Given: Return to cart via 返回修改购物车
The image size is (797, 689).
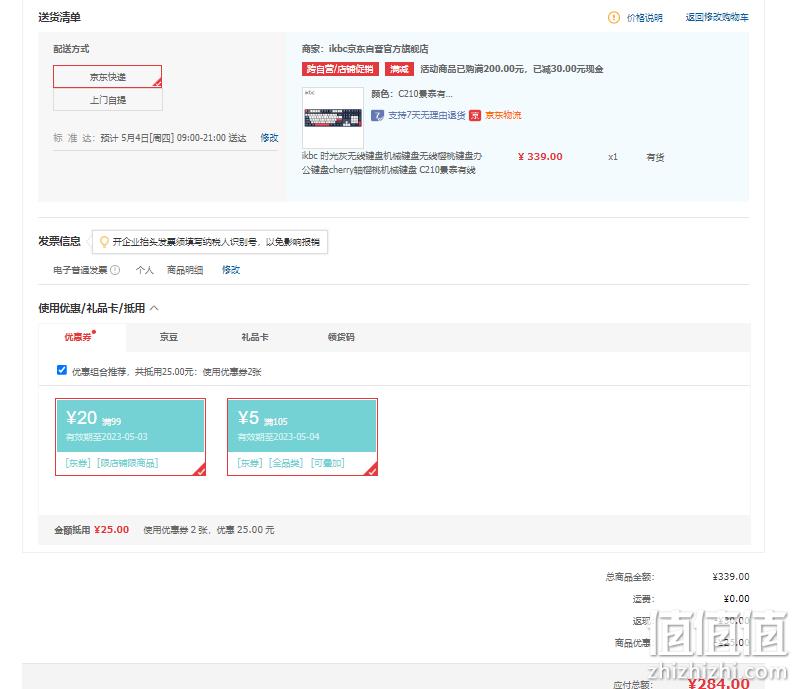Looking at the screenshot, I should click(717, 17).
